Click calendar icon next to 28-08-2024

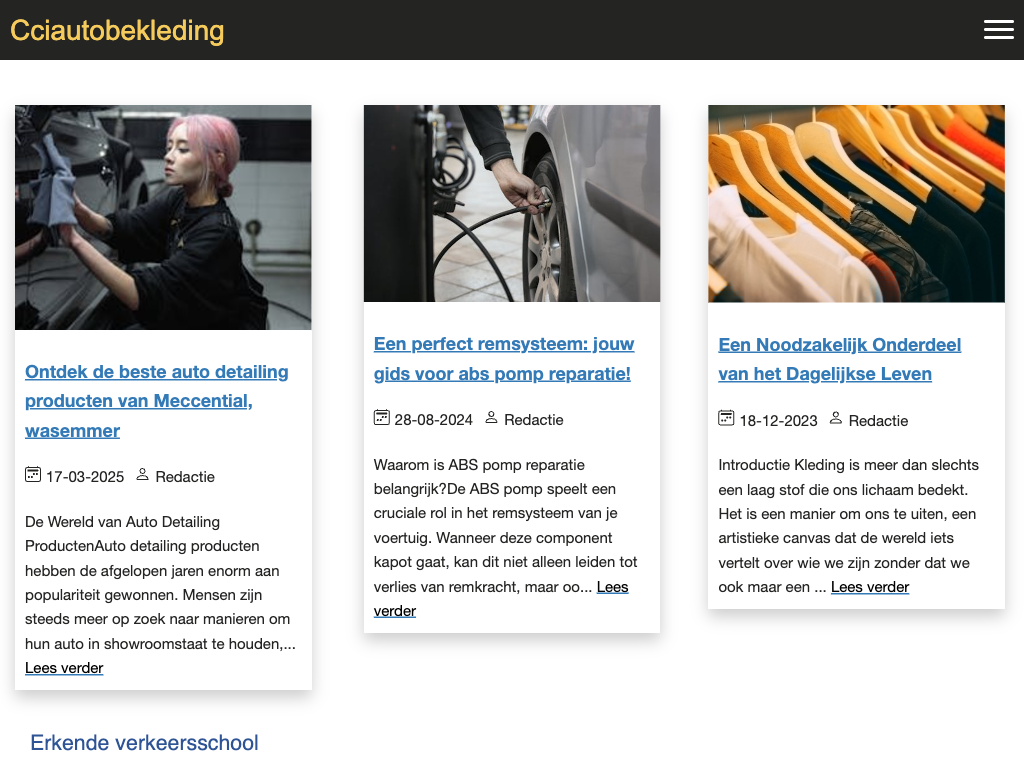(382, 418)
